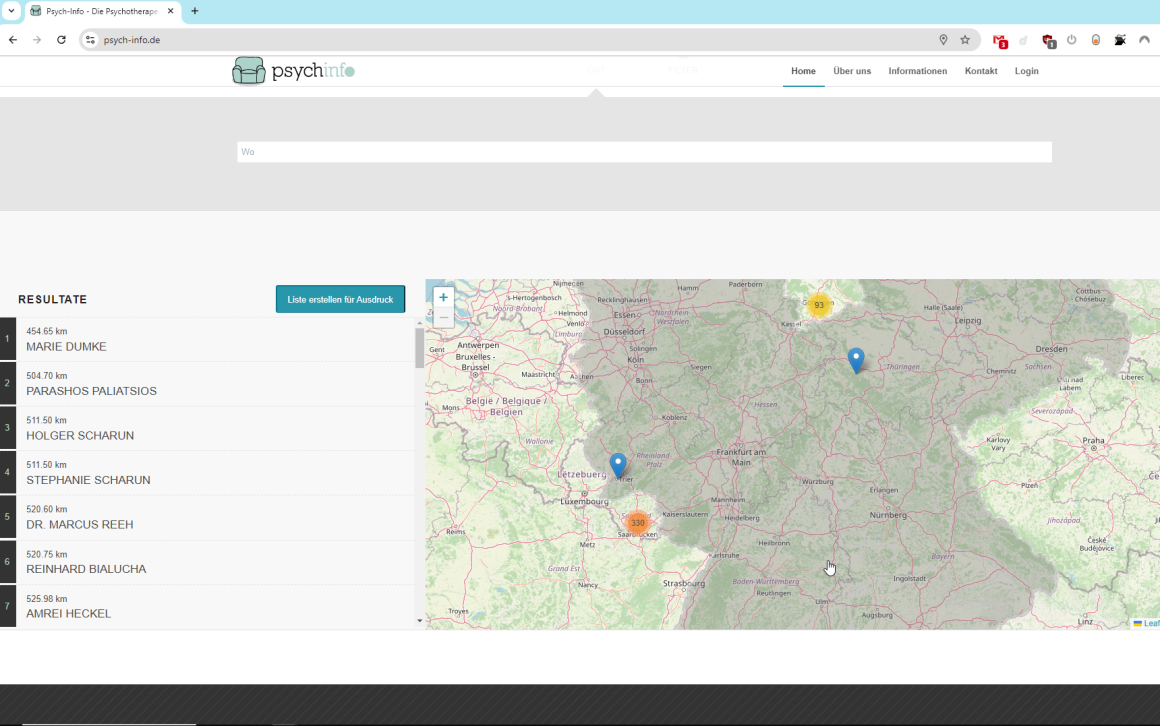The width and height of the screenshot is (1160, 726).
Task: Go to the Informationen menu item
Action: 917,71
